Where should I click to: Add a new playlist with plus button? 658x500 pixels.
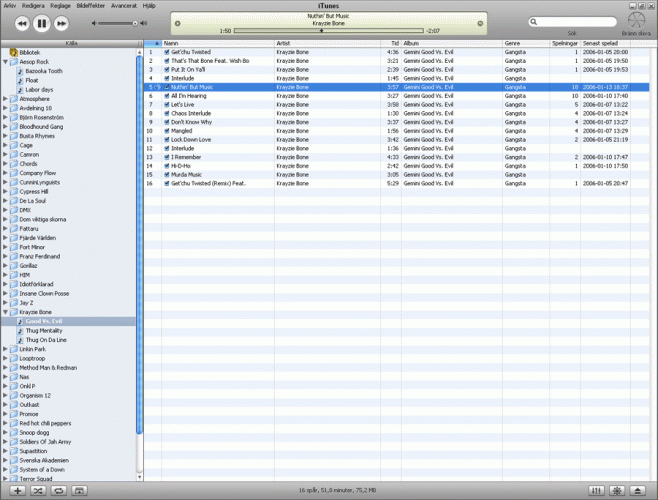18,490
